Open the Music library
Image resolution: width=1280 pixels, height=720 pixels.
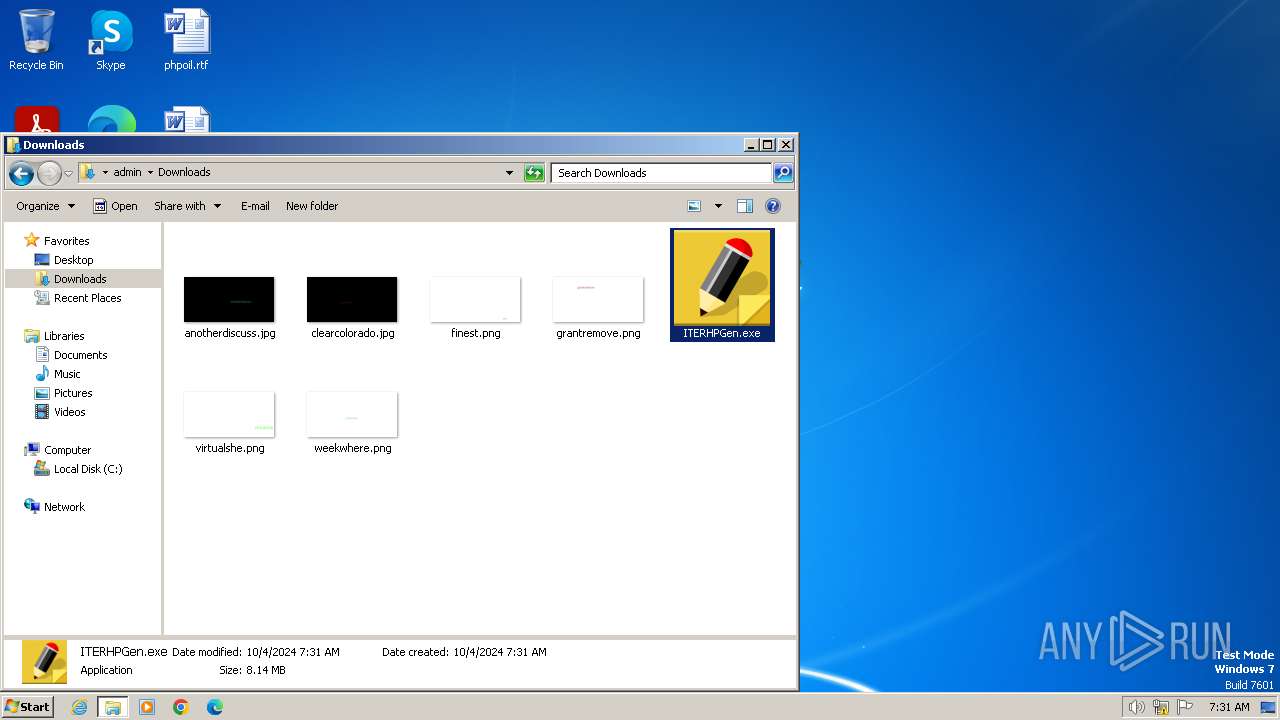click(67, 374)
